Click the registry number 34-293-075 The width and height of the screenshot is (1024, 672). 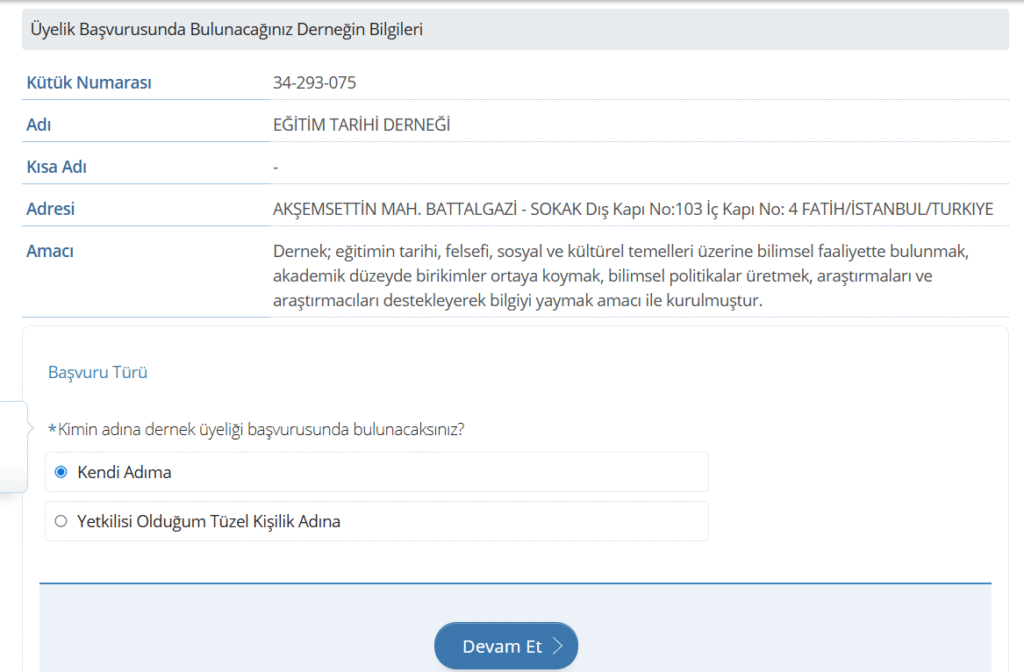(314, 82)
